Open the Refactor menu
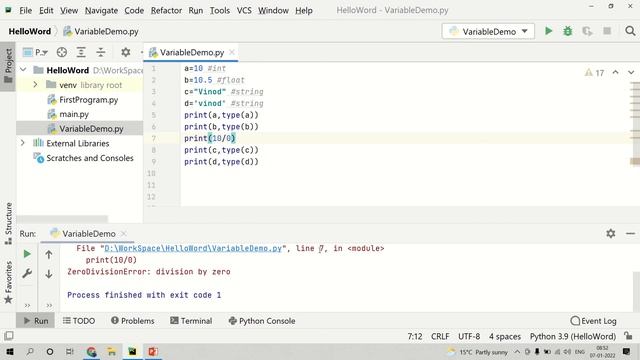Image resolution: width=640 pixels, height=360 pixels. tap(166, 10)
